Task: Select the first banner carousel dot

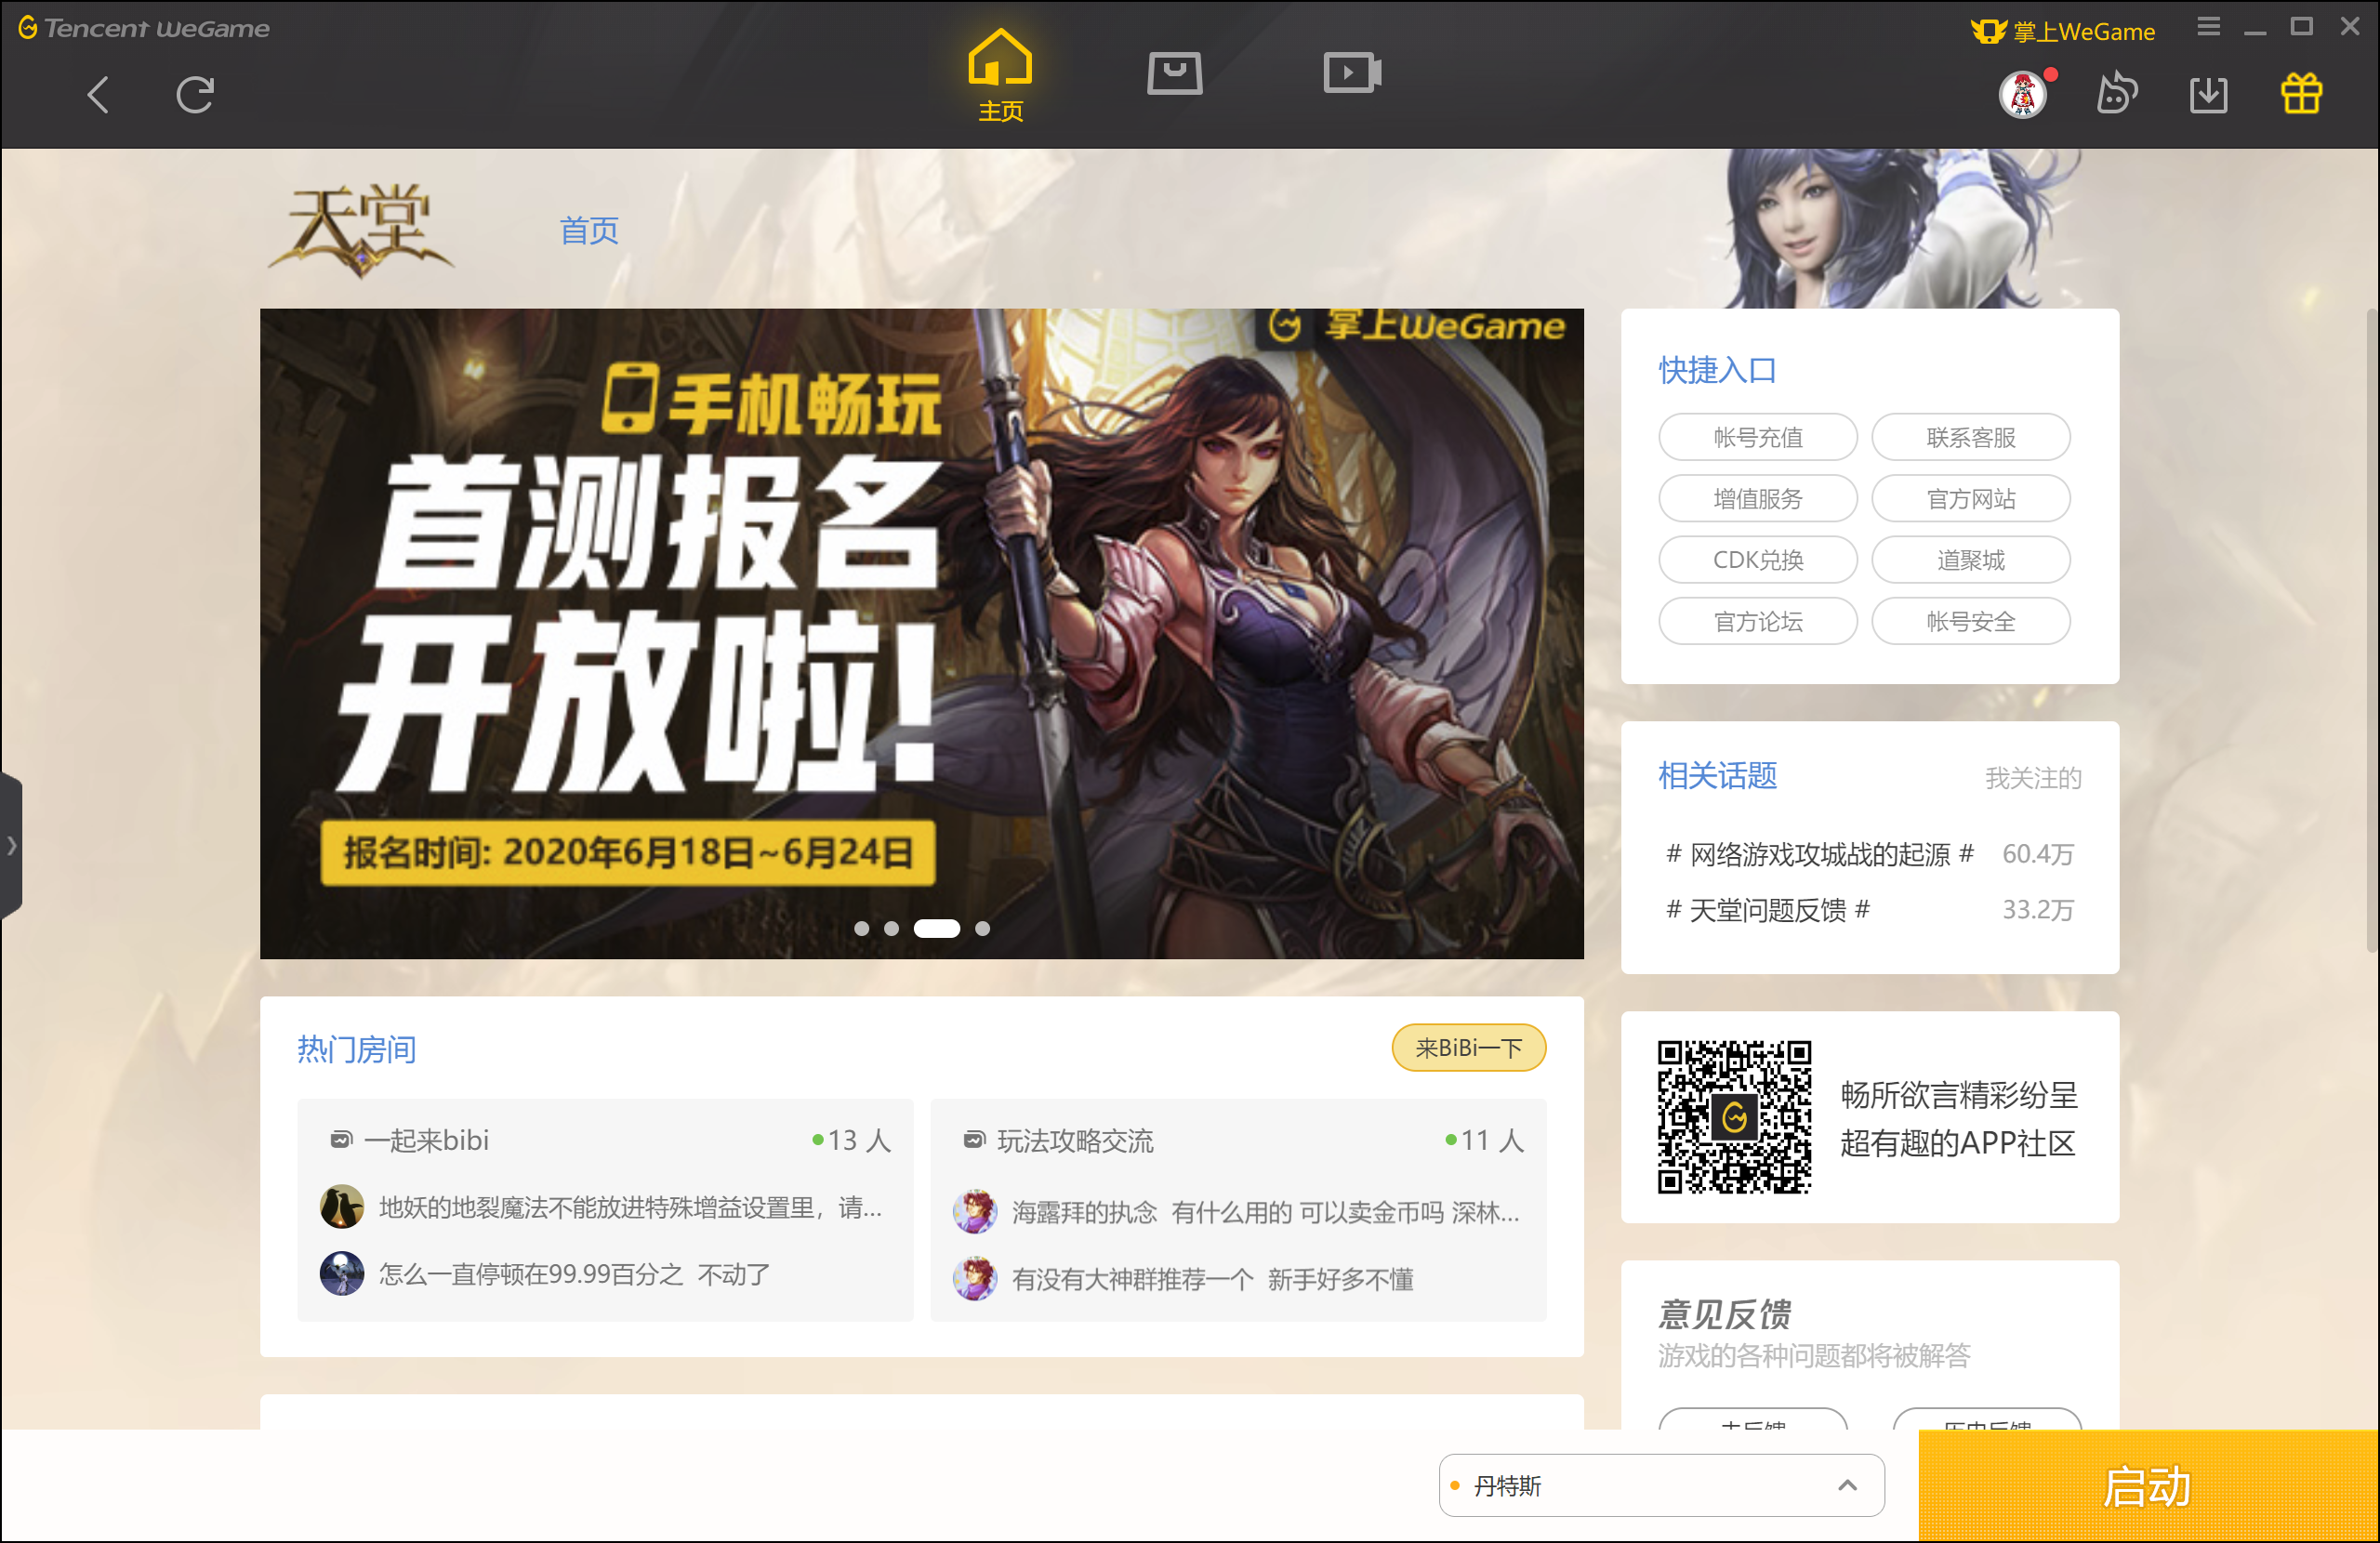Action: click(x=861, y=929)
